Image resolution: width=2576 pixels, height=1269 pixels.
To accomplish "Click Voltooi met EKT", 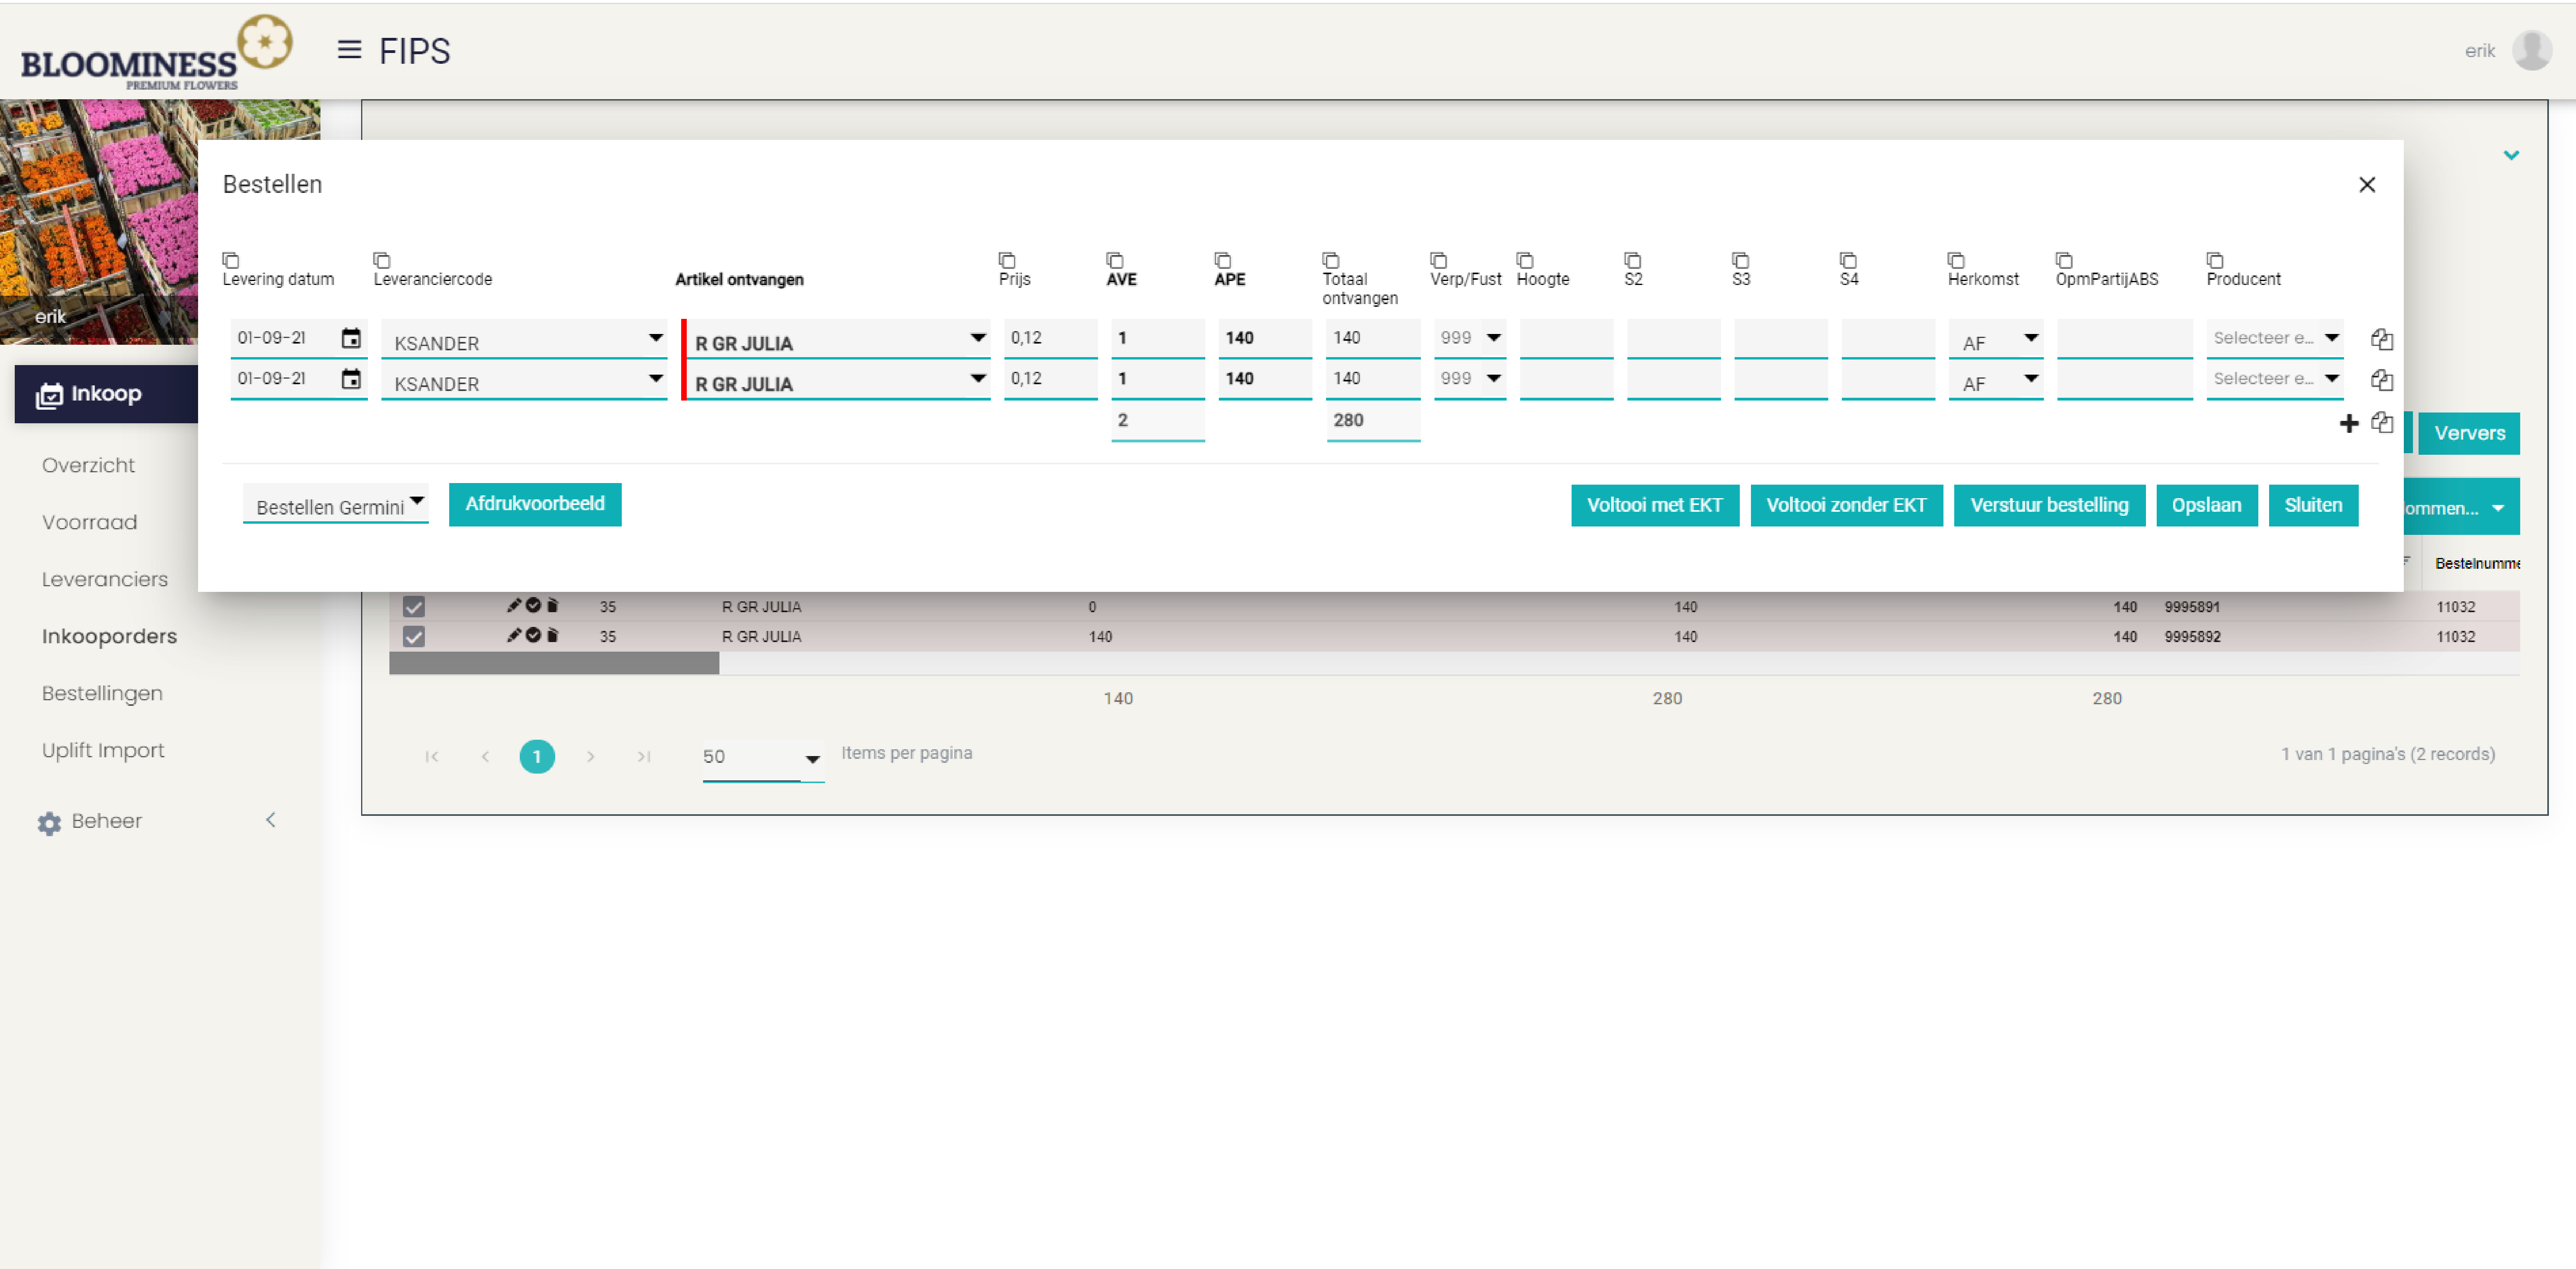I will (1655, 505).
